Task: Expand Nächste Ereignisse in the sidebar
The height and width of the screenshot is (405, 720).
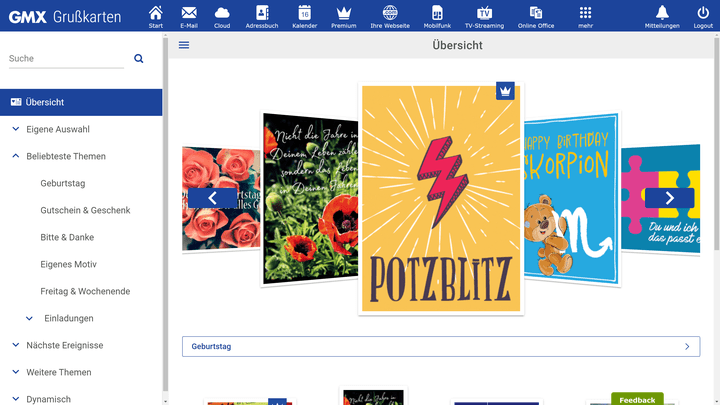Action: (15, 345)
